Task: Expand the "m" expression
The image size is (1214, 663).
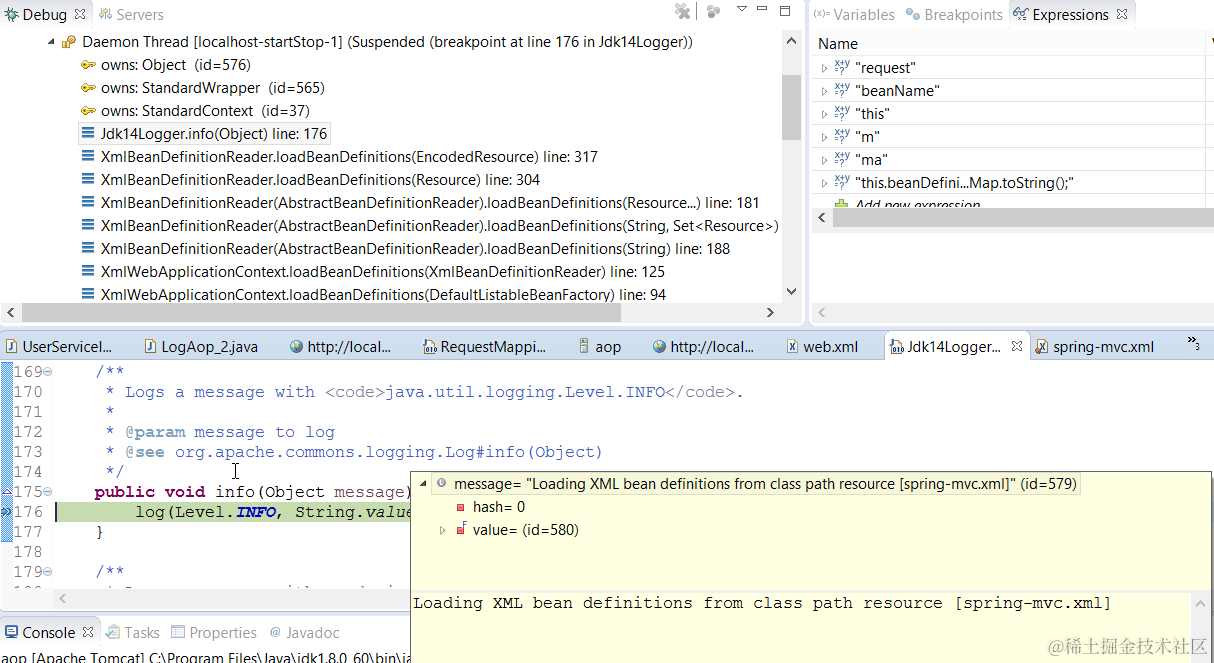Action: click(824, 137)
